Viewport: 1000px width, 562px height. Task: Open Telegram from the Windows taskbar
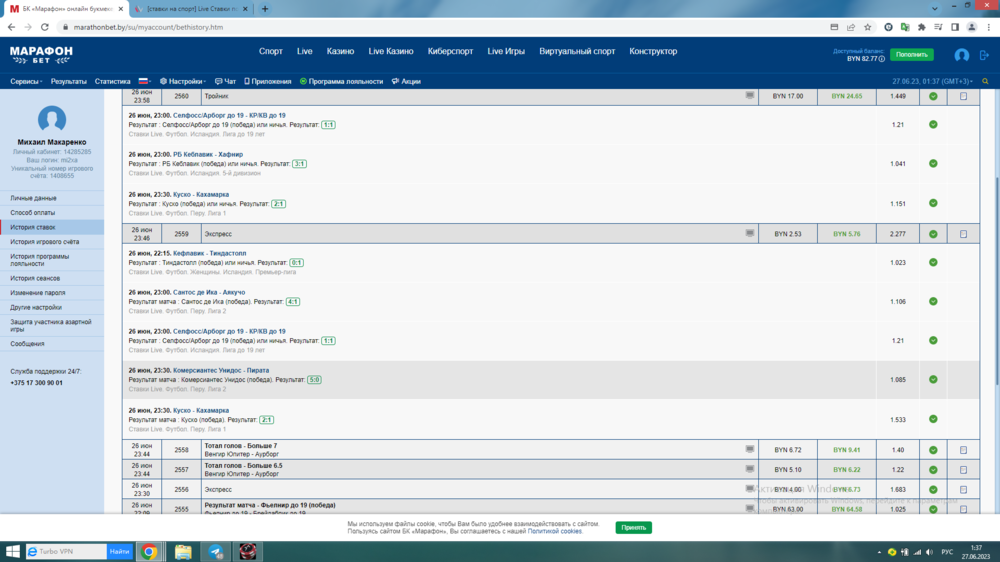point(215,551)
